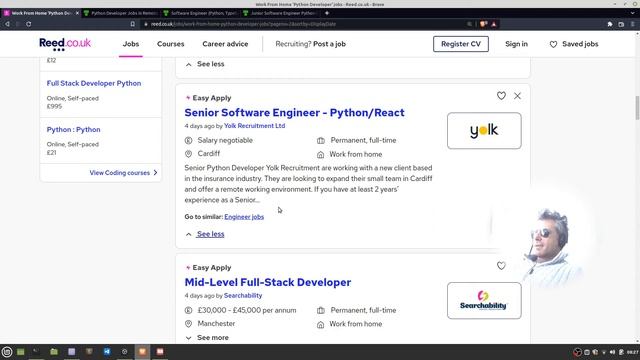Open the Files folder icon in the taskbar
The image size is (640, 360).
pyautogui.click(x=54, y=351)
